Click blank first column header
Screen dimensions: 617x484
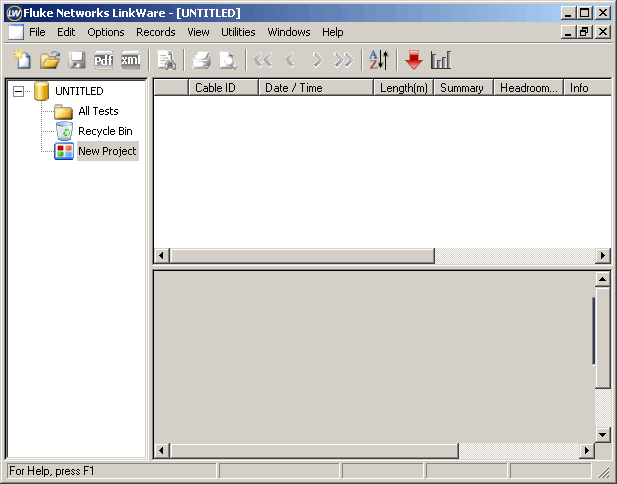tap(171, 88)
